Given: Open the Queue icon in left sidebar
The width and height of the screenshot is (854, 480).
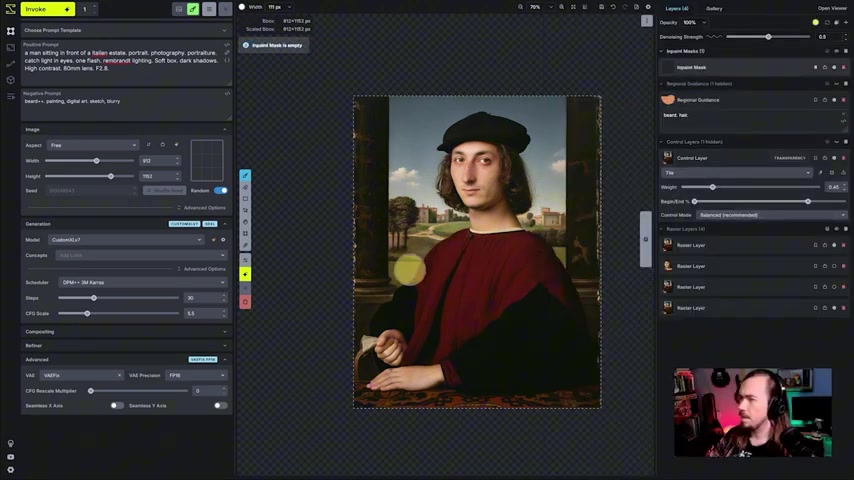Looking at the screenshot, I should tap(10, 96).
